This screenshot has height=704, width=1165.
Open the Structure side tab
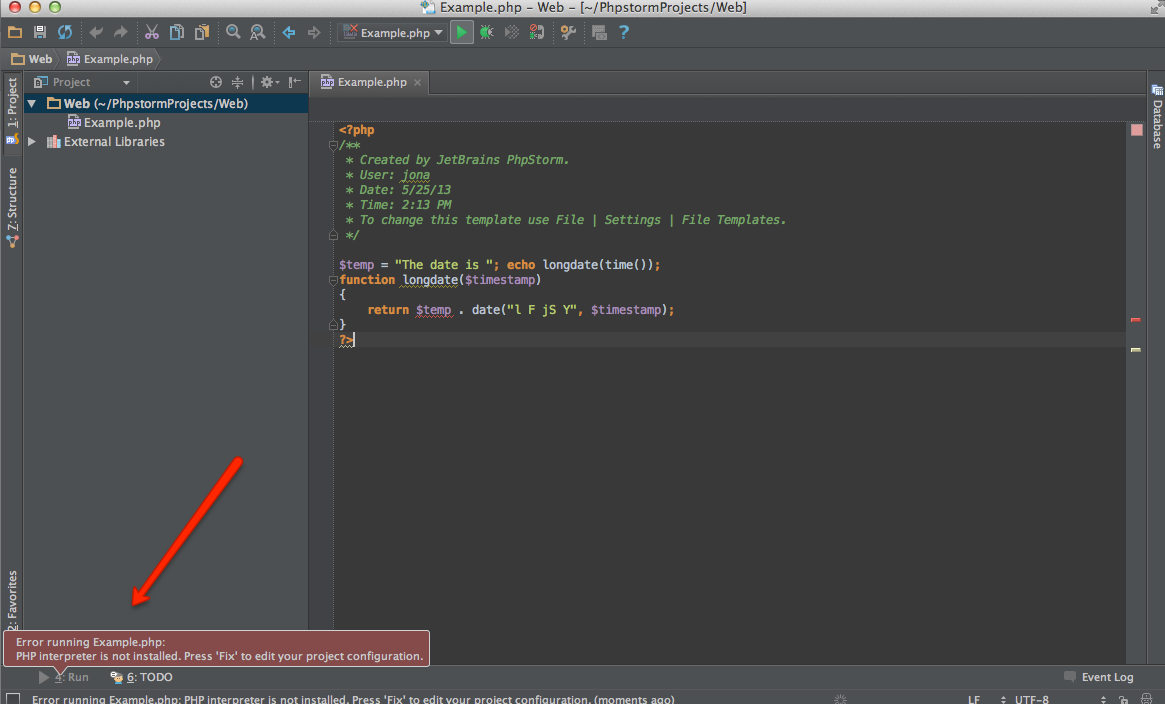coord(12,206)
